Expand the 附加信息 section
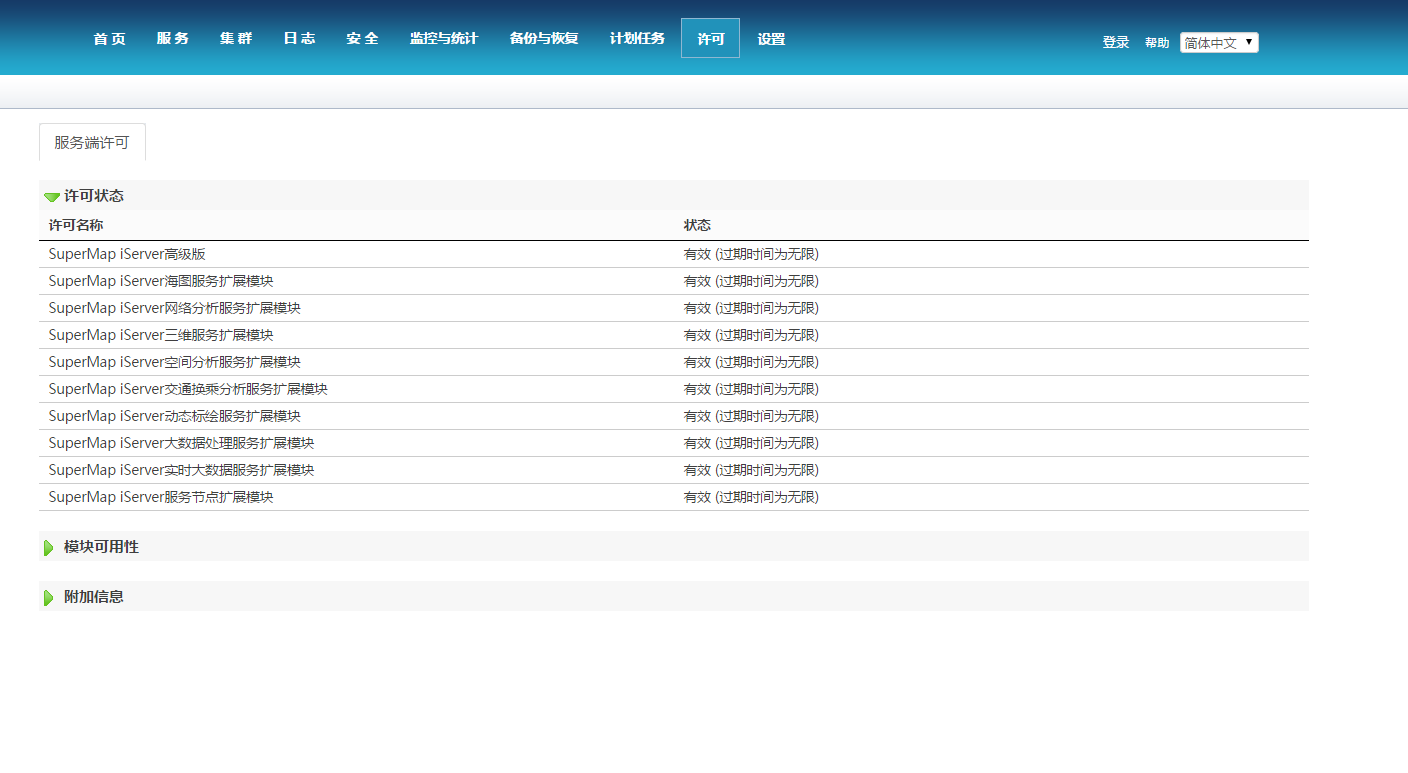 (49, 597)
